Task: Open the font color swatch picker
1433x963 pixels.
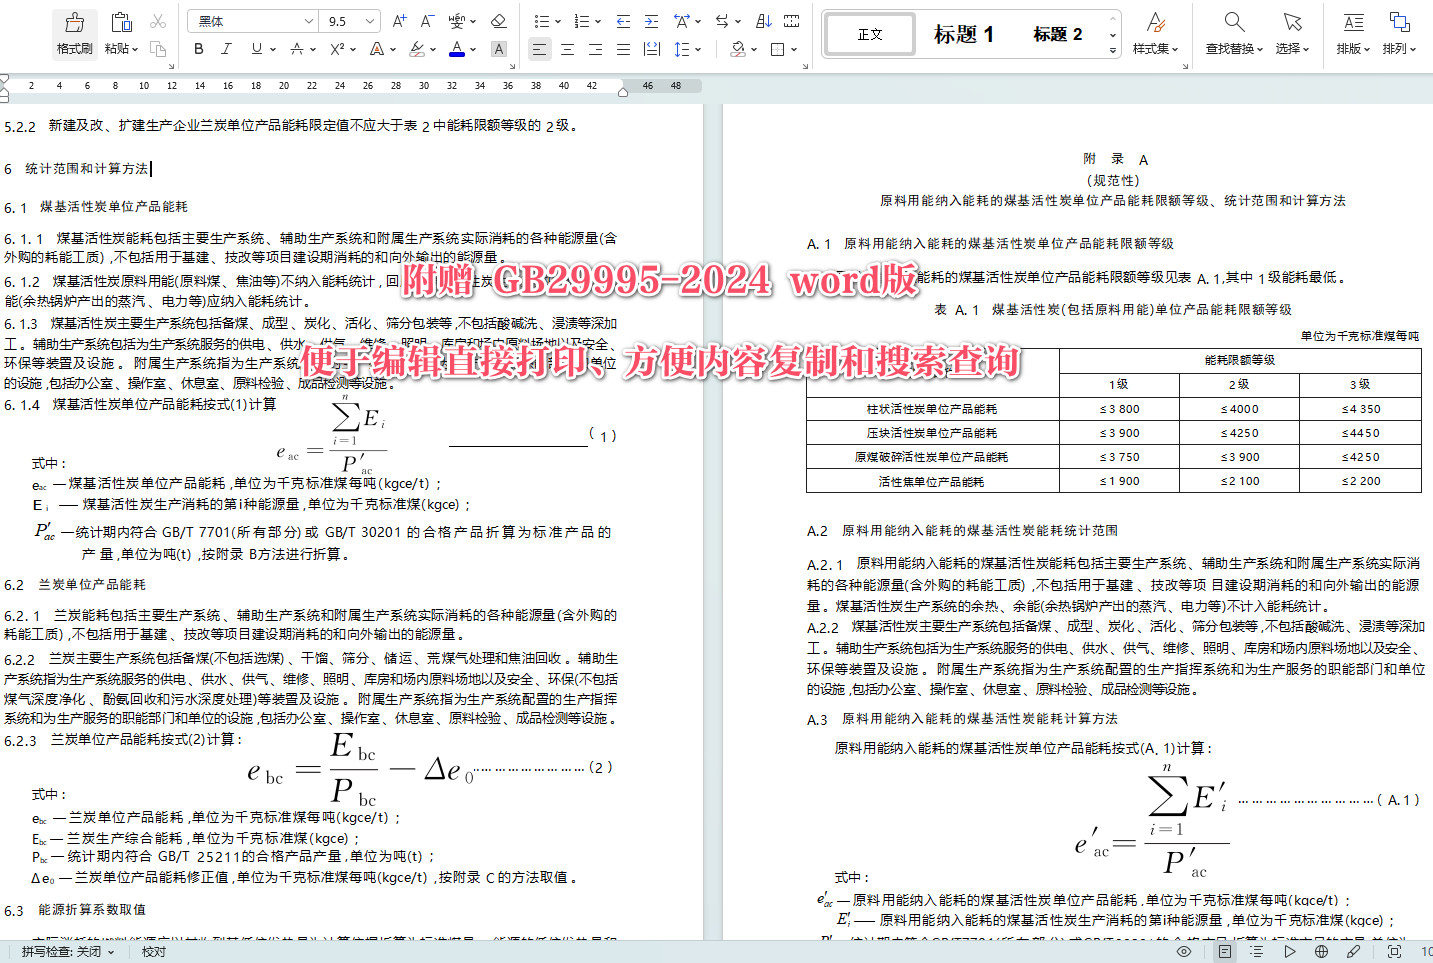Action: [458, 47]
